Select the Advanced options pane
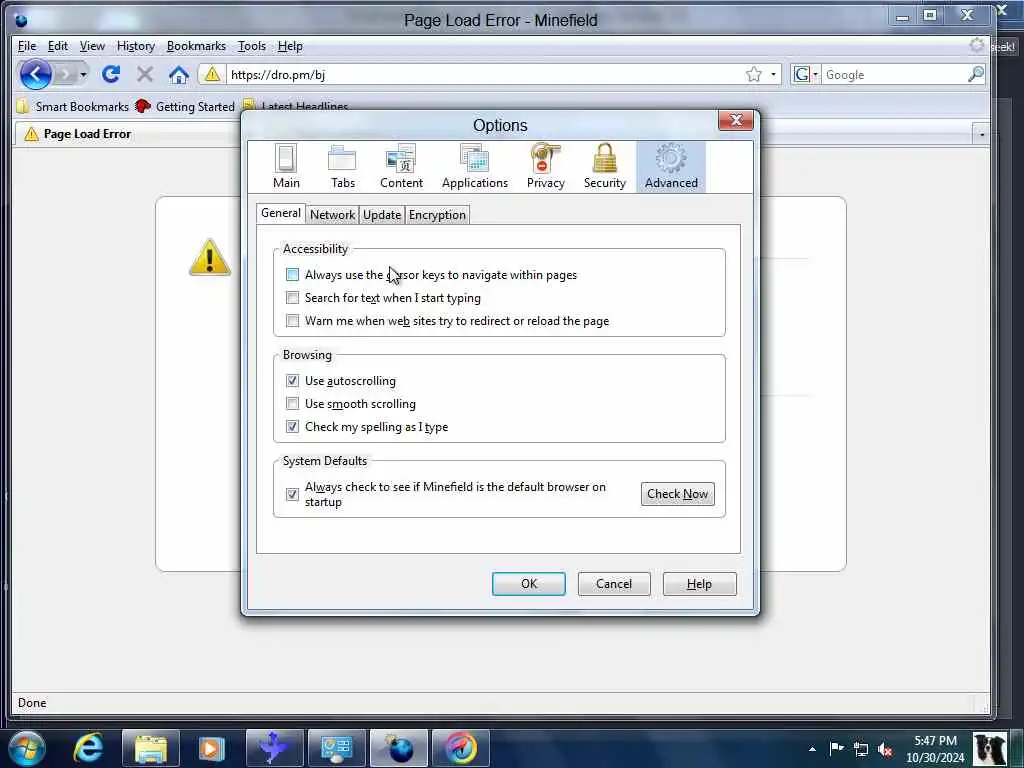The image size is (1024, 768). [671, 167]
